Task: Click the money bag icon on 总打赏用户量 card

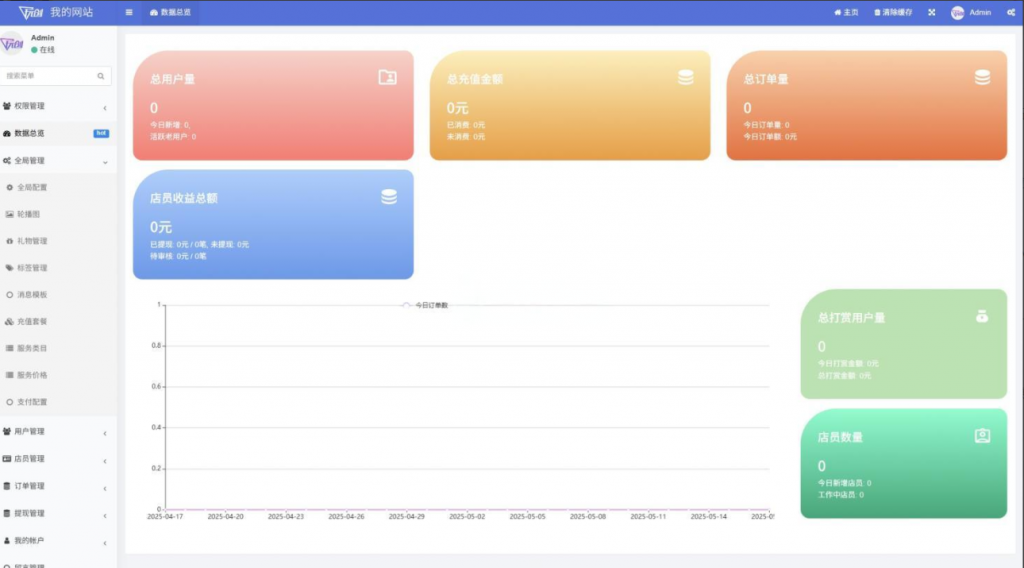Action: [982, 316]
